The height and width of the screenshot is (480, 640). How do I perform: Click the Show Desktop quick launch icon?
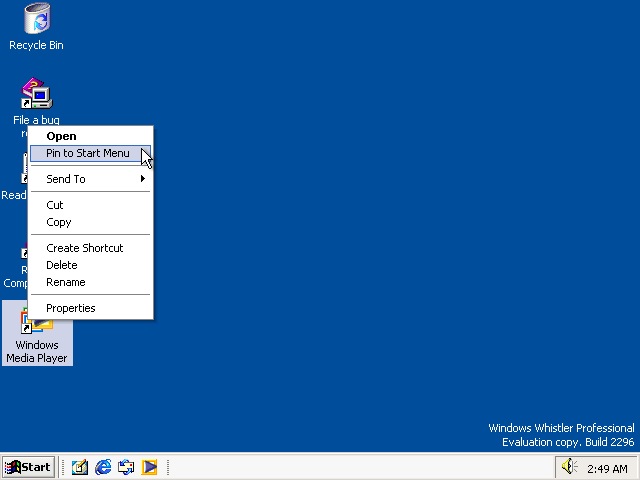click(80, 467)
